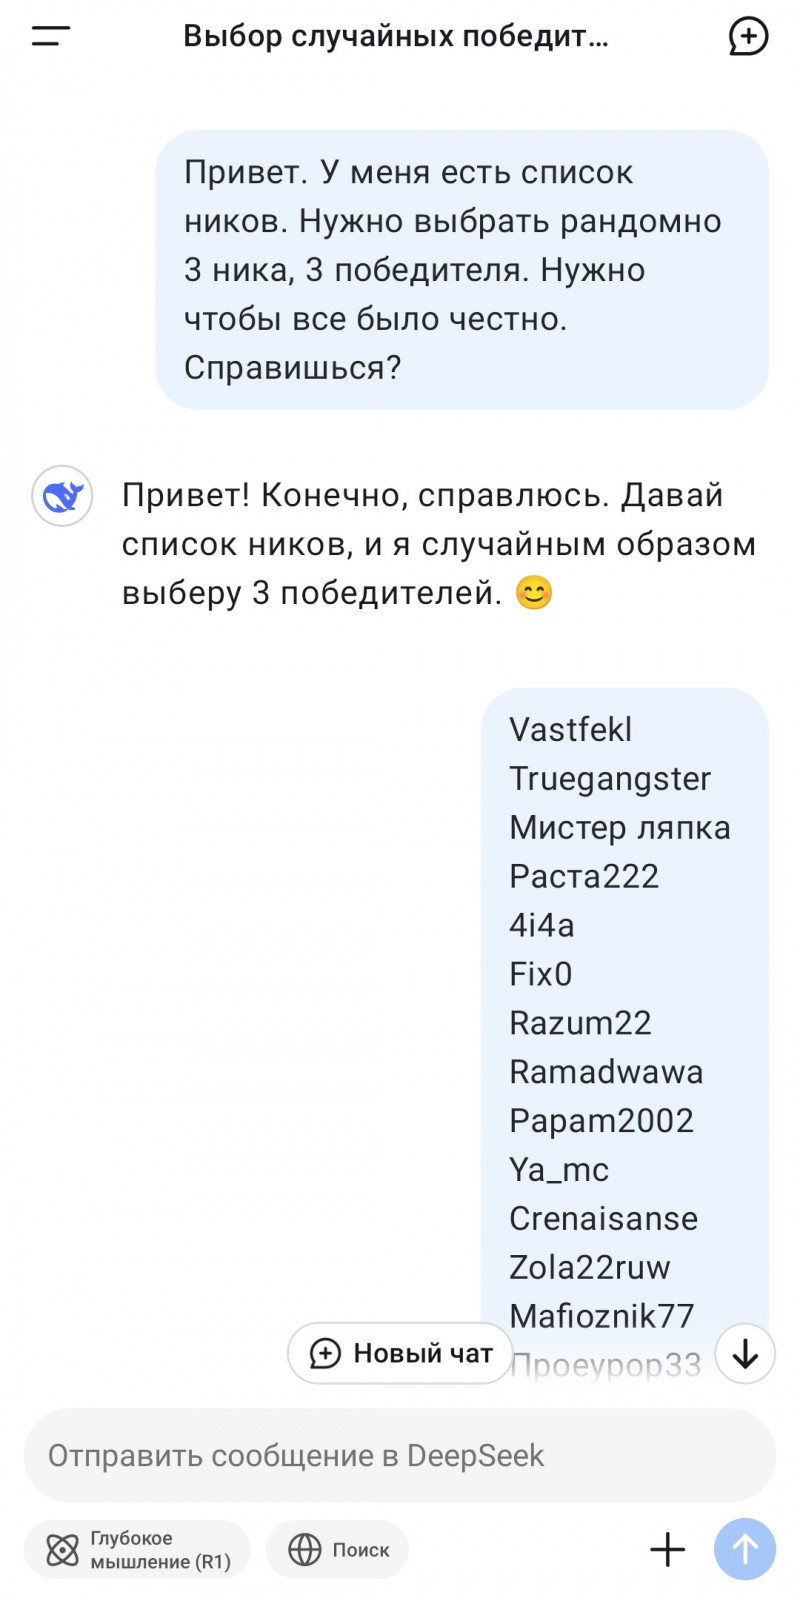This screenshot has width=800, height=1597.
Task: Start new chat via top-right plus bubble
Action: (x=747, y=37)
